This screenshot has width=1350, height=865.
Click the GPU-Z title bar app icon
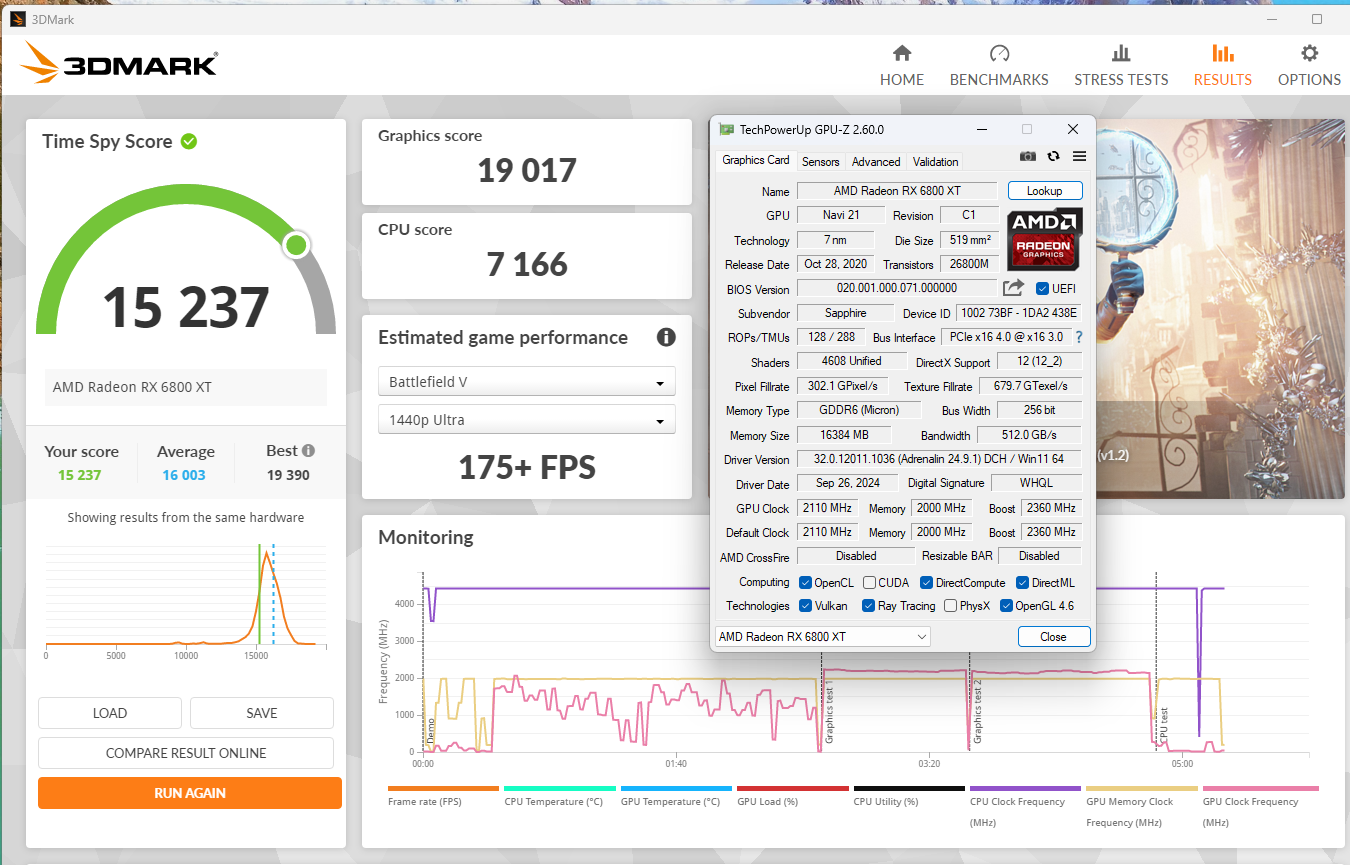point(726,129)
